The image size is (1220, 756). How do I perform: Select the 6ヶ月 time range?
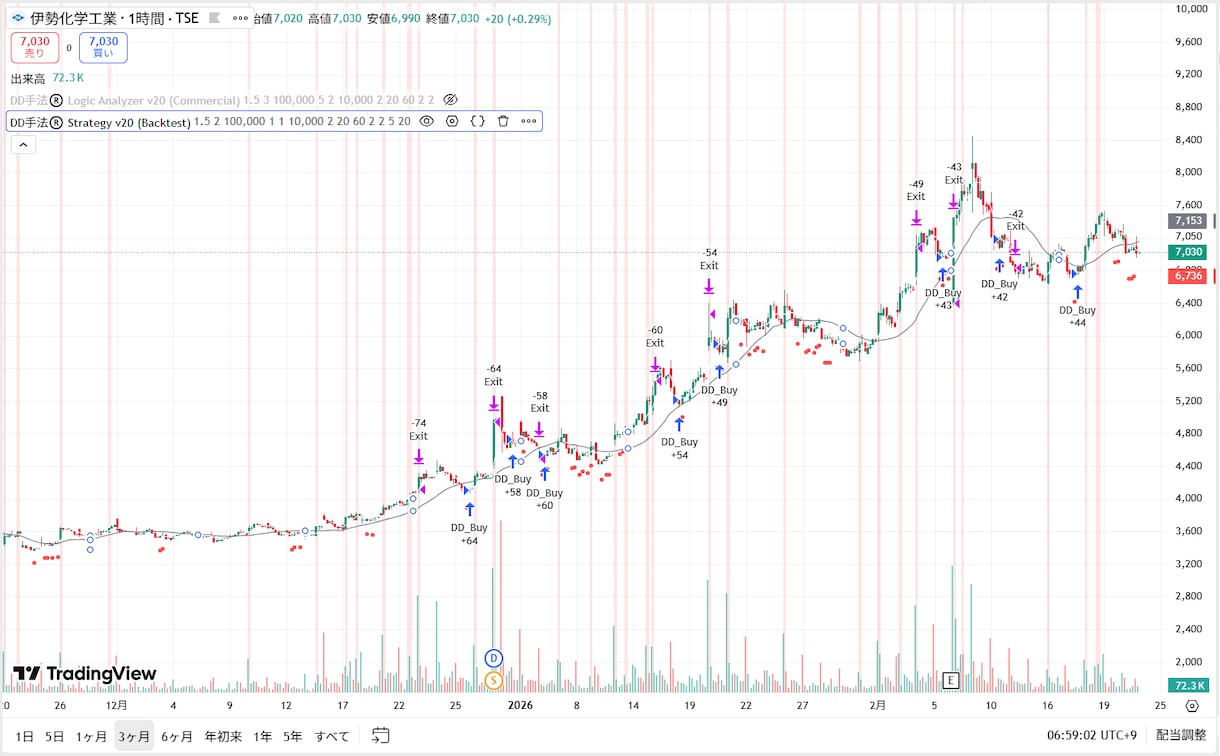pos(177,736)
